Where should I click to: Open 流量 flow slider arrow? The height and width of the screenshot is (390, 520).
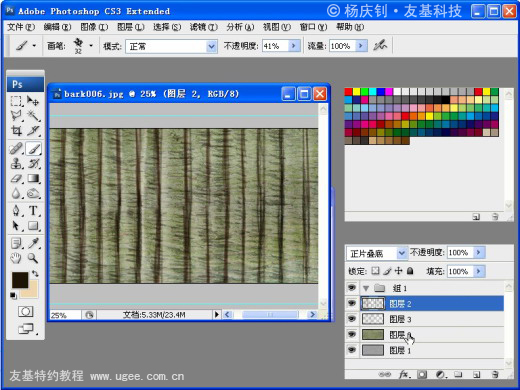coord(361,45)
